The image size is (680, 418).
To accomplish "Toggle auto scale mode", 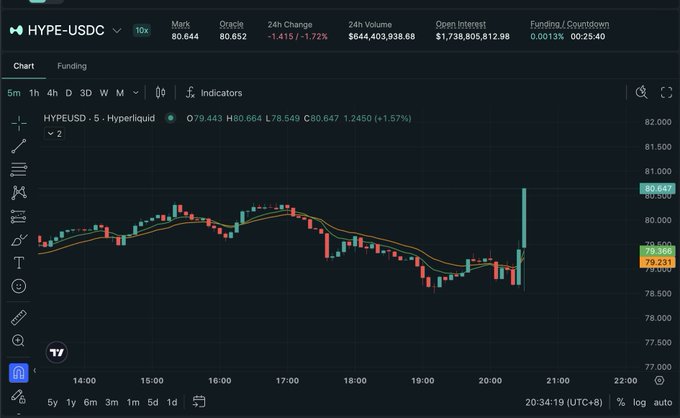I will (663, 402).
